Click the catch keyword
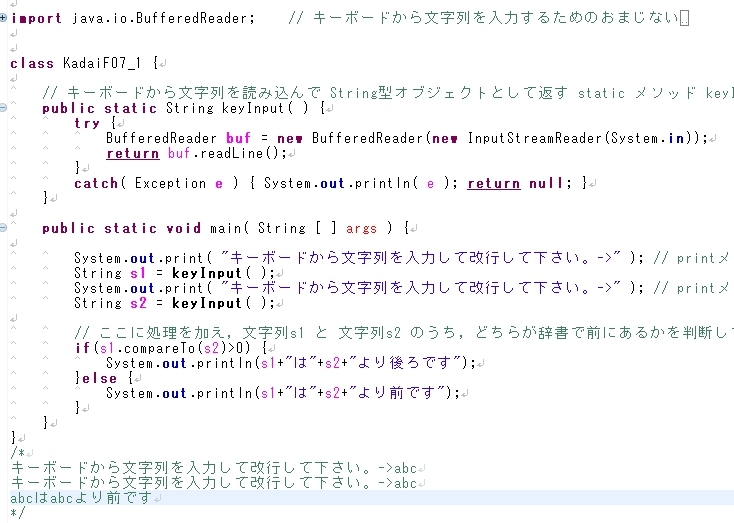The width and height of the screenshot is (734, 523). pyautogui.click(x=95, y=183)
